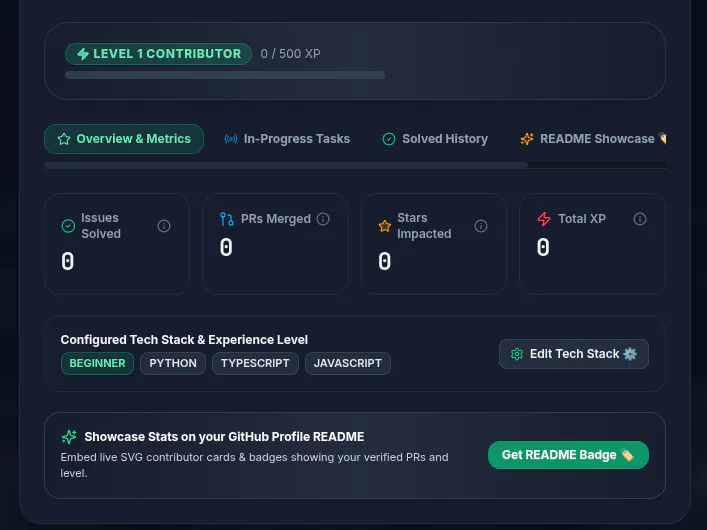The image size is (707, 530).
Task: Click the lightning bolt in Level 1 badge
Action: point(83,54)
